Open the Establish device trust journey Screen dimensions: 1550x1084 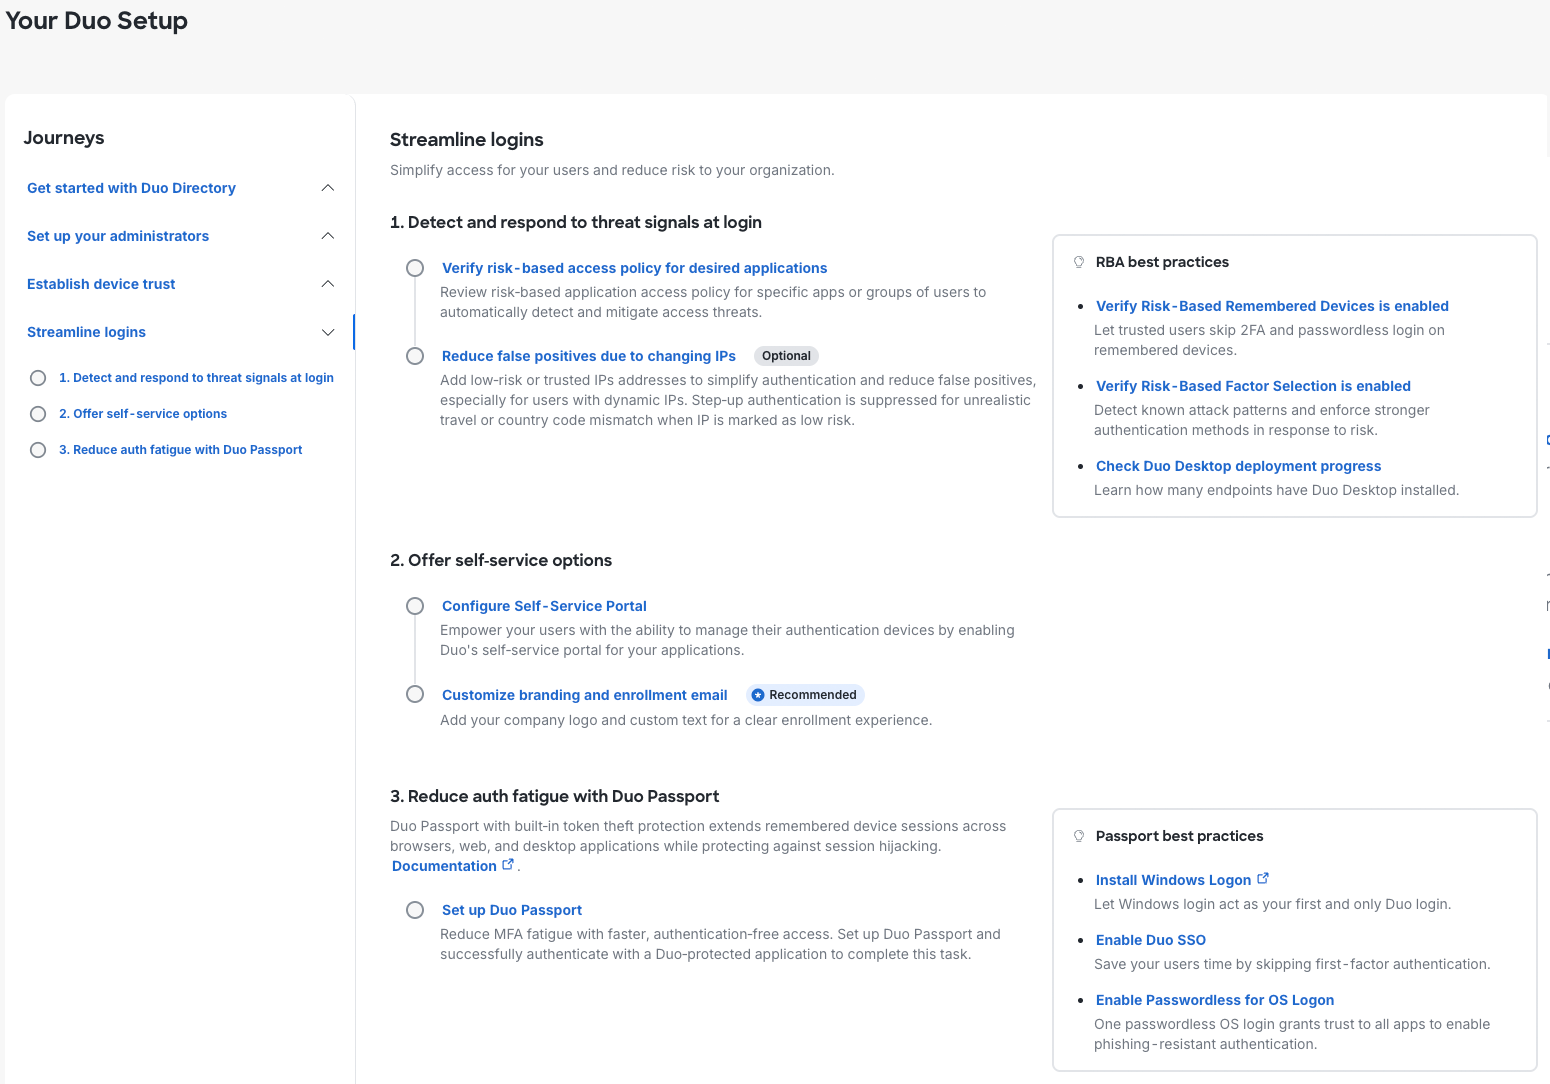[101, 284]
